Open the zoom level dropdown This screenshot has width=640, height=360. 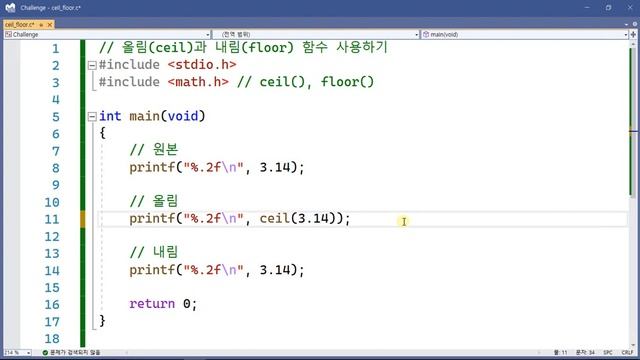pos(18,352)
